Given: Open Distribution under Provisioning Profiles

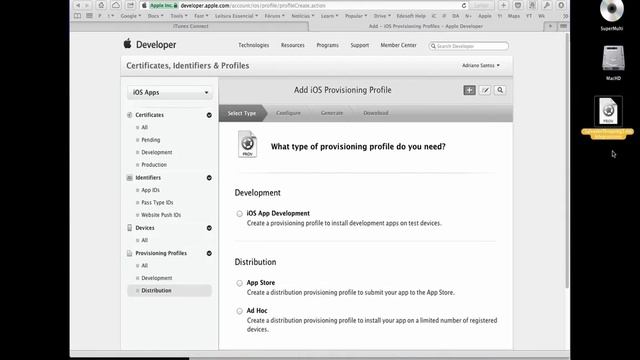Looking at the screenshot, I should (x=169, y=291).
